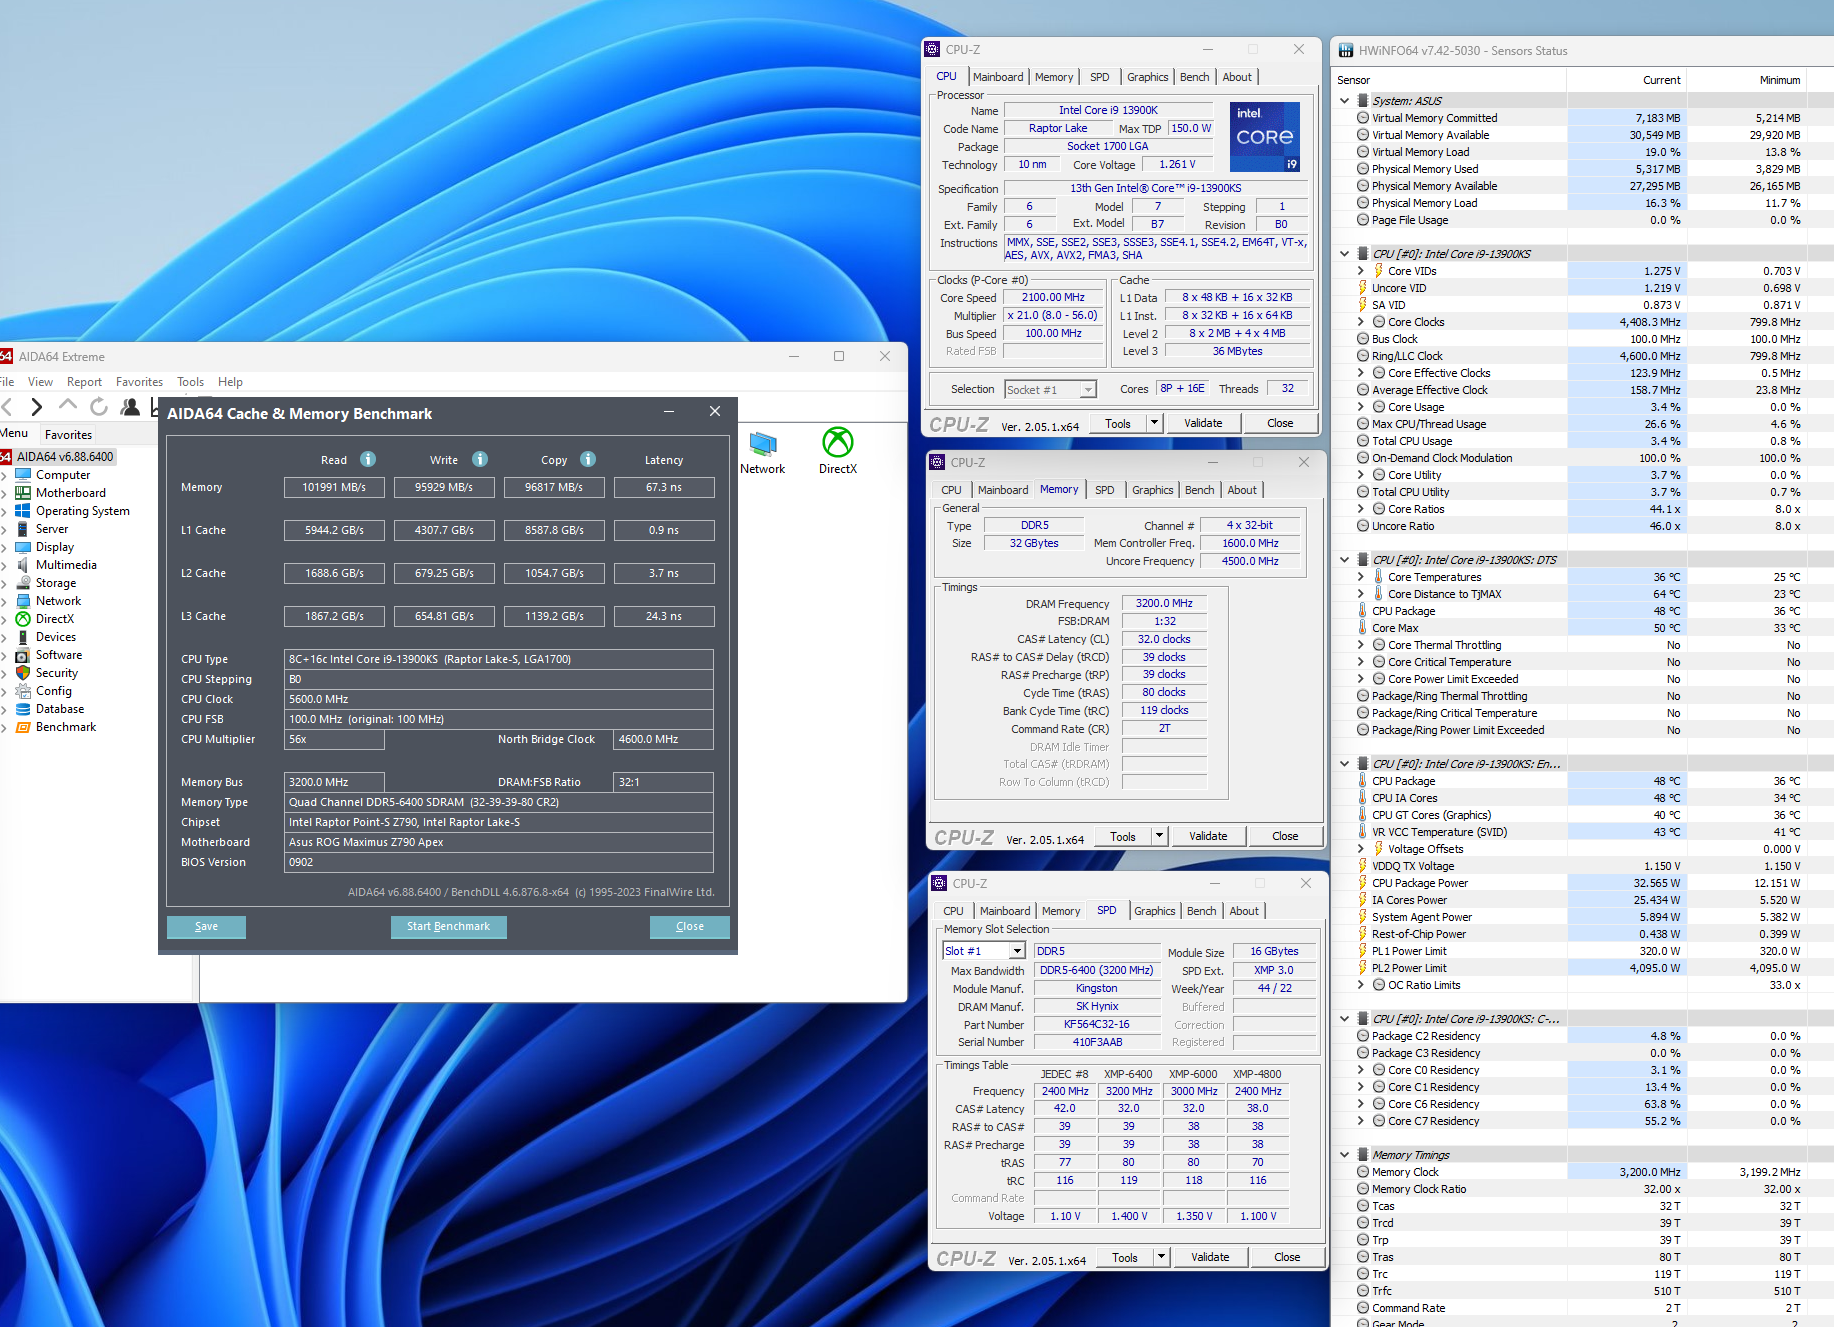
Task: Collapse the CPU [#0] Intel Core i9-13900KS group
Action: coord(1345,254)
